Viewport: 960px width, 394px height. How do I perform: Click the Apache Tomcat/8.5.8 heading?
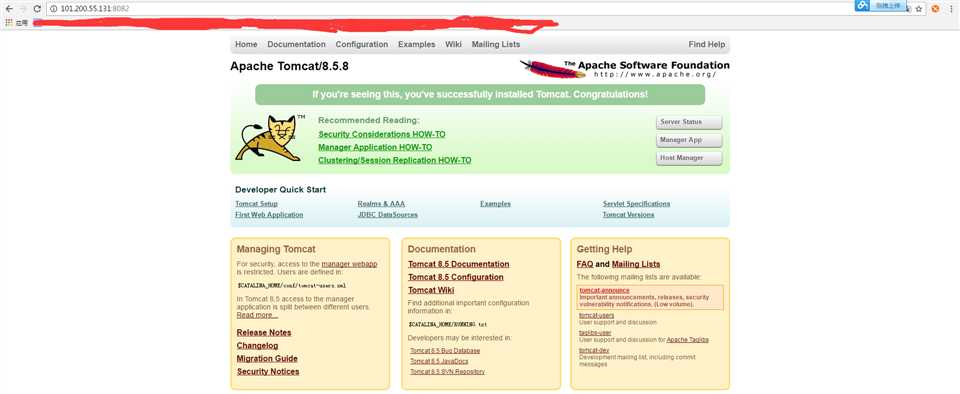(290, 66)
